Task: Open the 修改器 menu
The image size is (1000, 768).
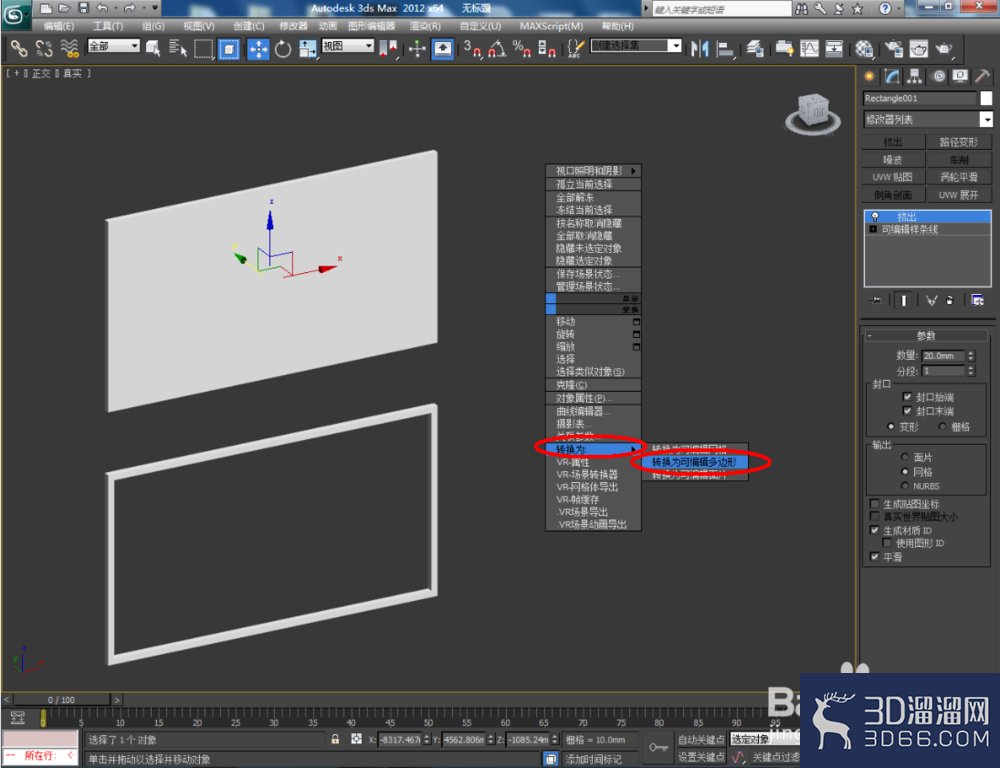Action: 293,26
